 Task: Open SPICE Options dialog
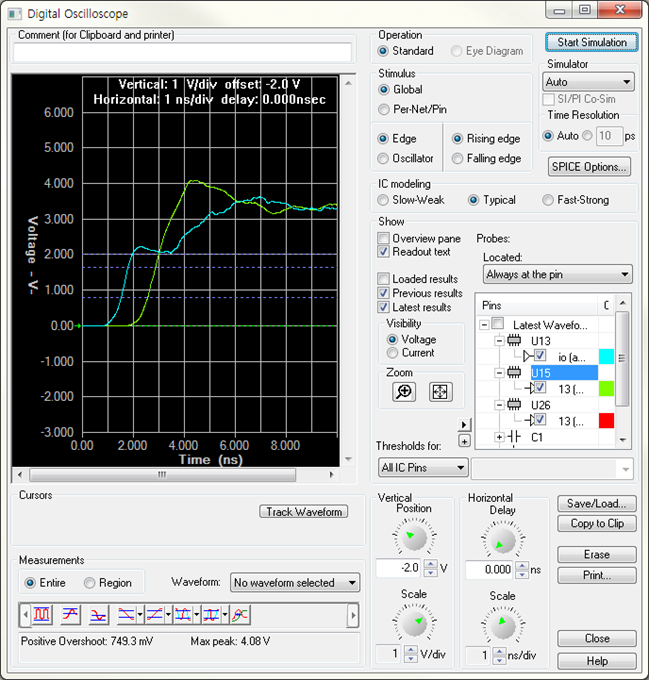[x=589, y=167]
